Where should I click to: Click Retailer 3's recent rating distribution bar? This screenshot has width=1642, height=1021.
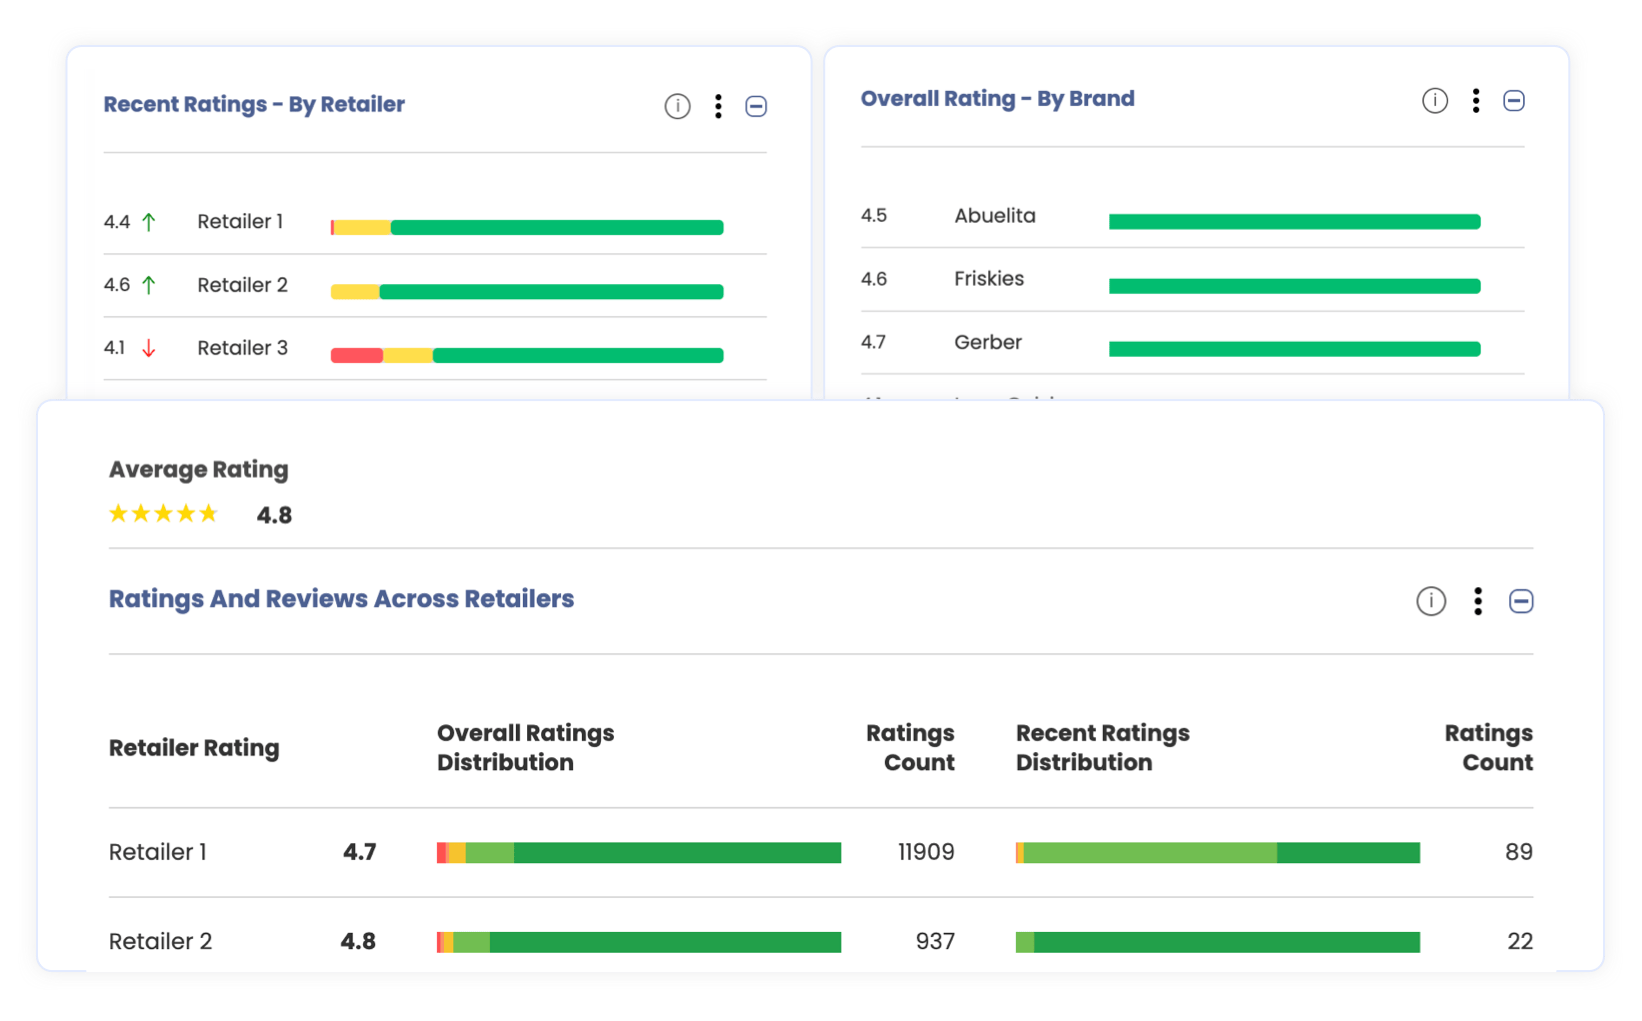[525, 354]
